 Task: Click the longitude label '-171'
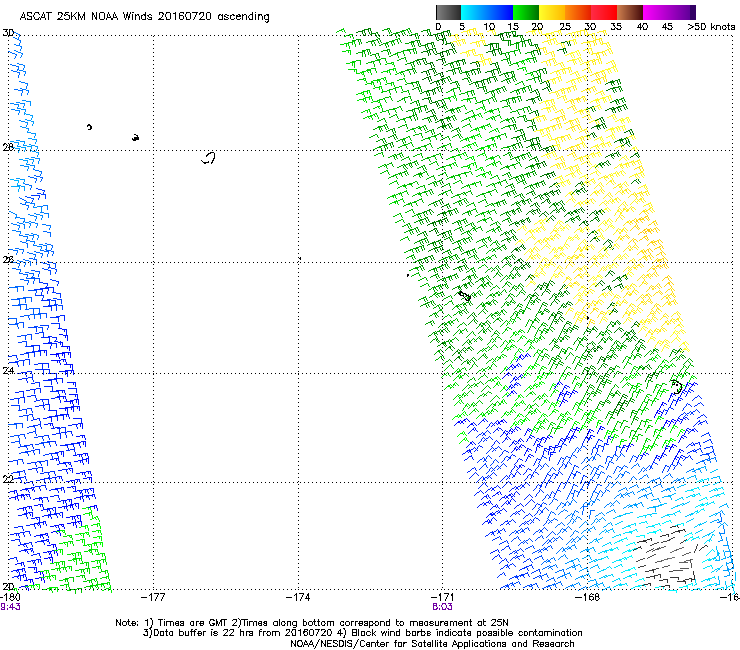(x=443, y=598)
